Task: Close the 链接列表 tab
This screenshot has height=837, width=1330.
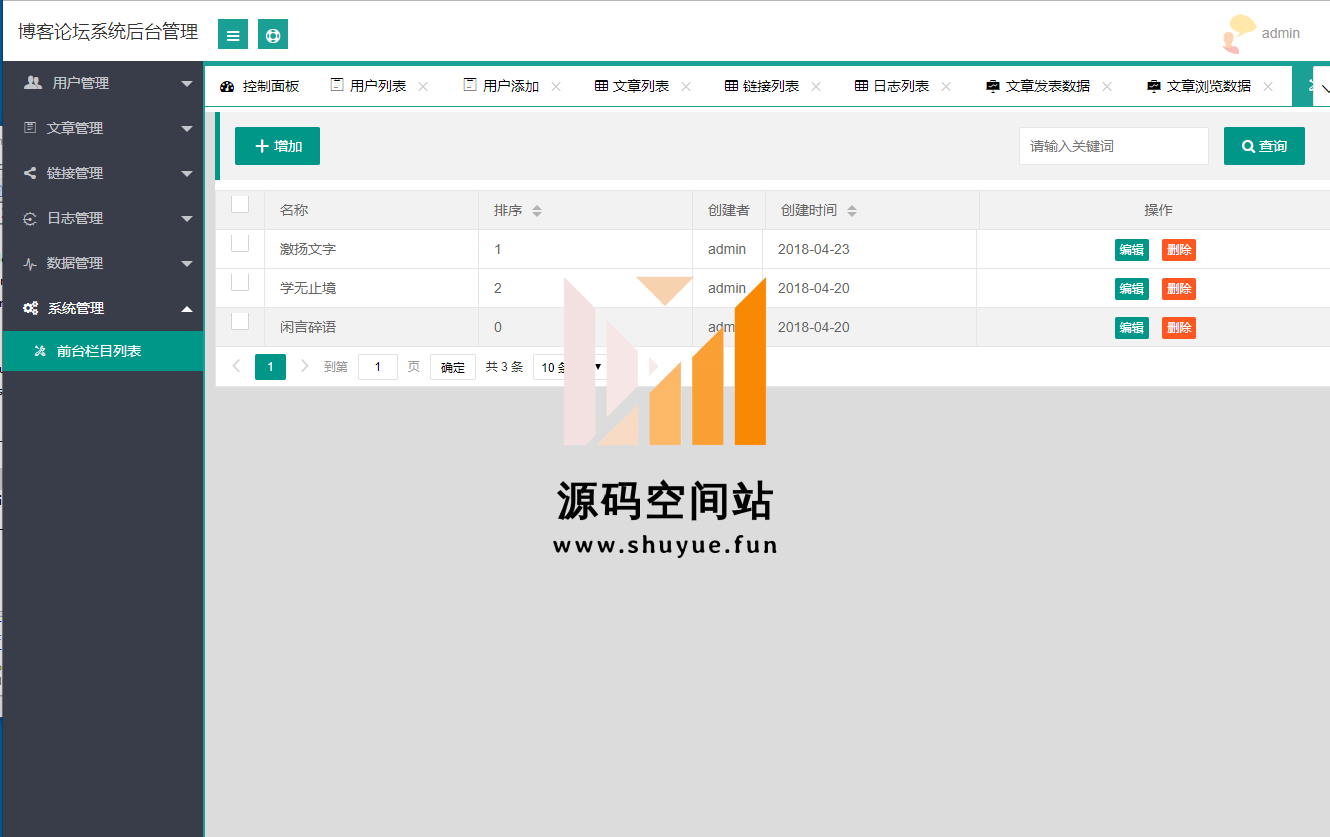Action: click(816, 87)
